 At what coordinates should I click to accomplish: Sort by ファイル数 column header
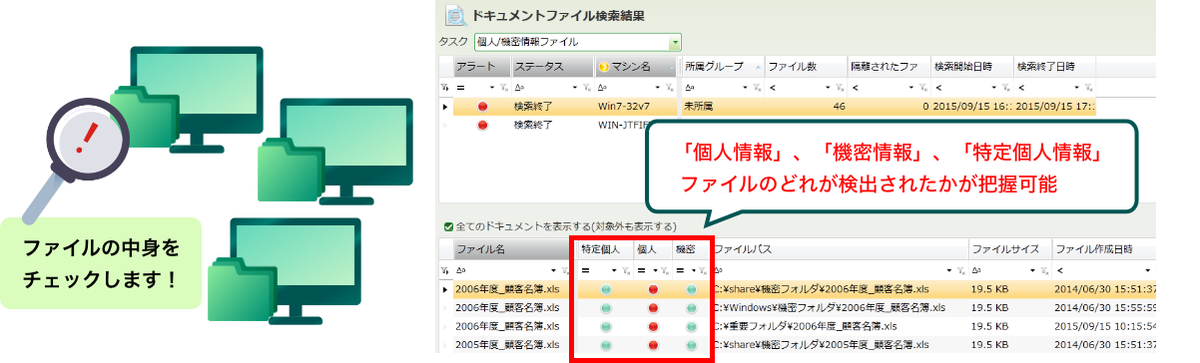[806, 67]
